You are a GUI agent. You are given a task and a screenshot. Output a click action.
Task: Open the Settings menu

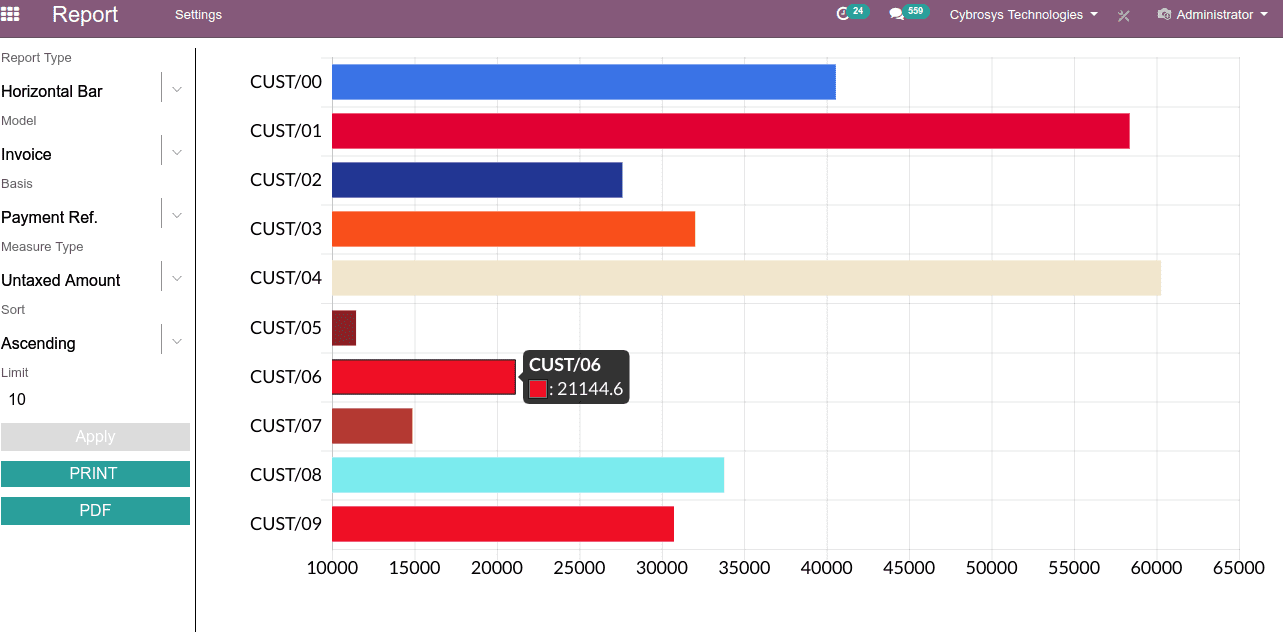tap(198, 15)
